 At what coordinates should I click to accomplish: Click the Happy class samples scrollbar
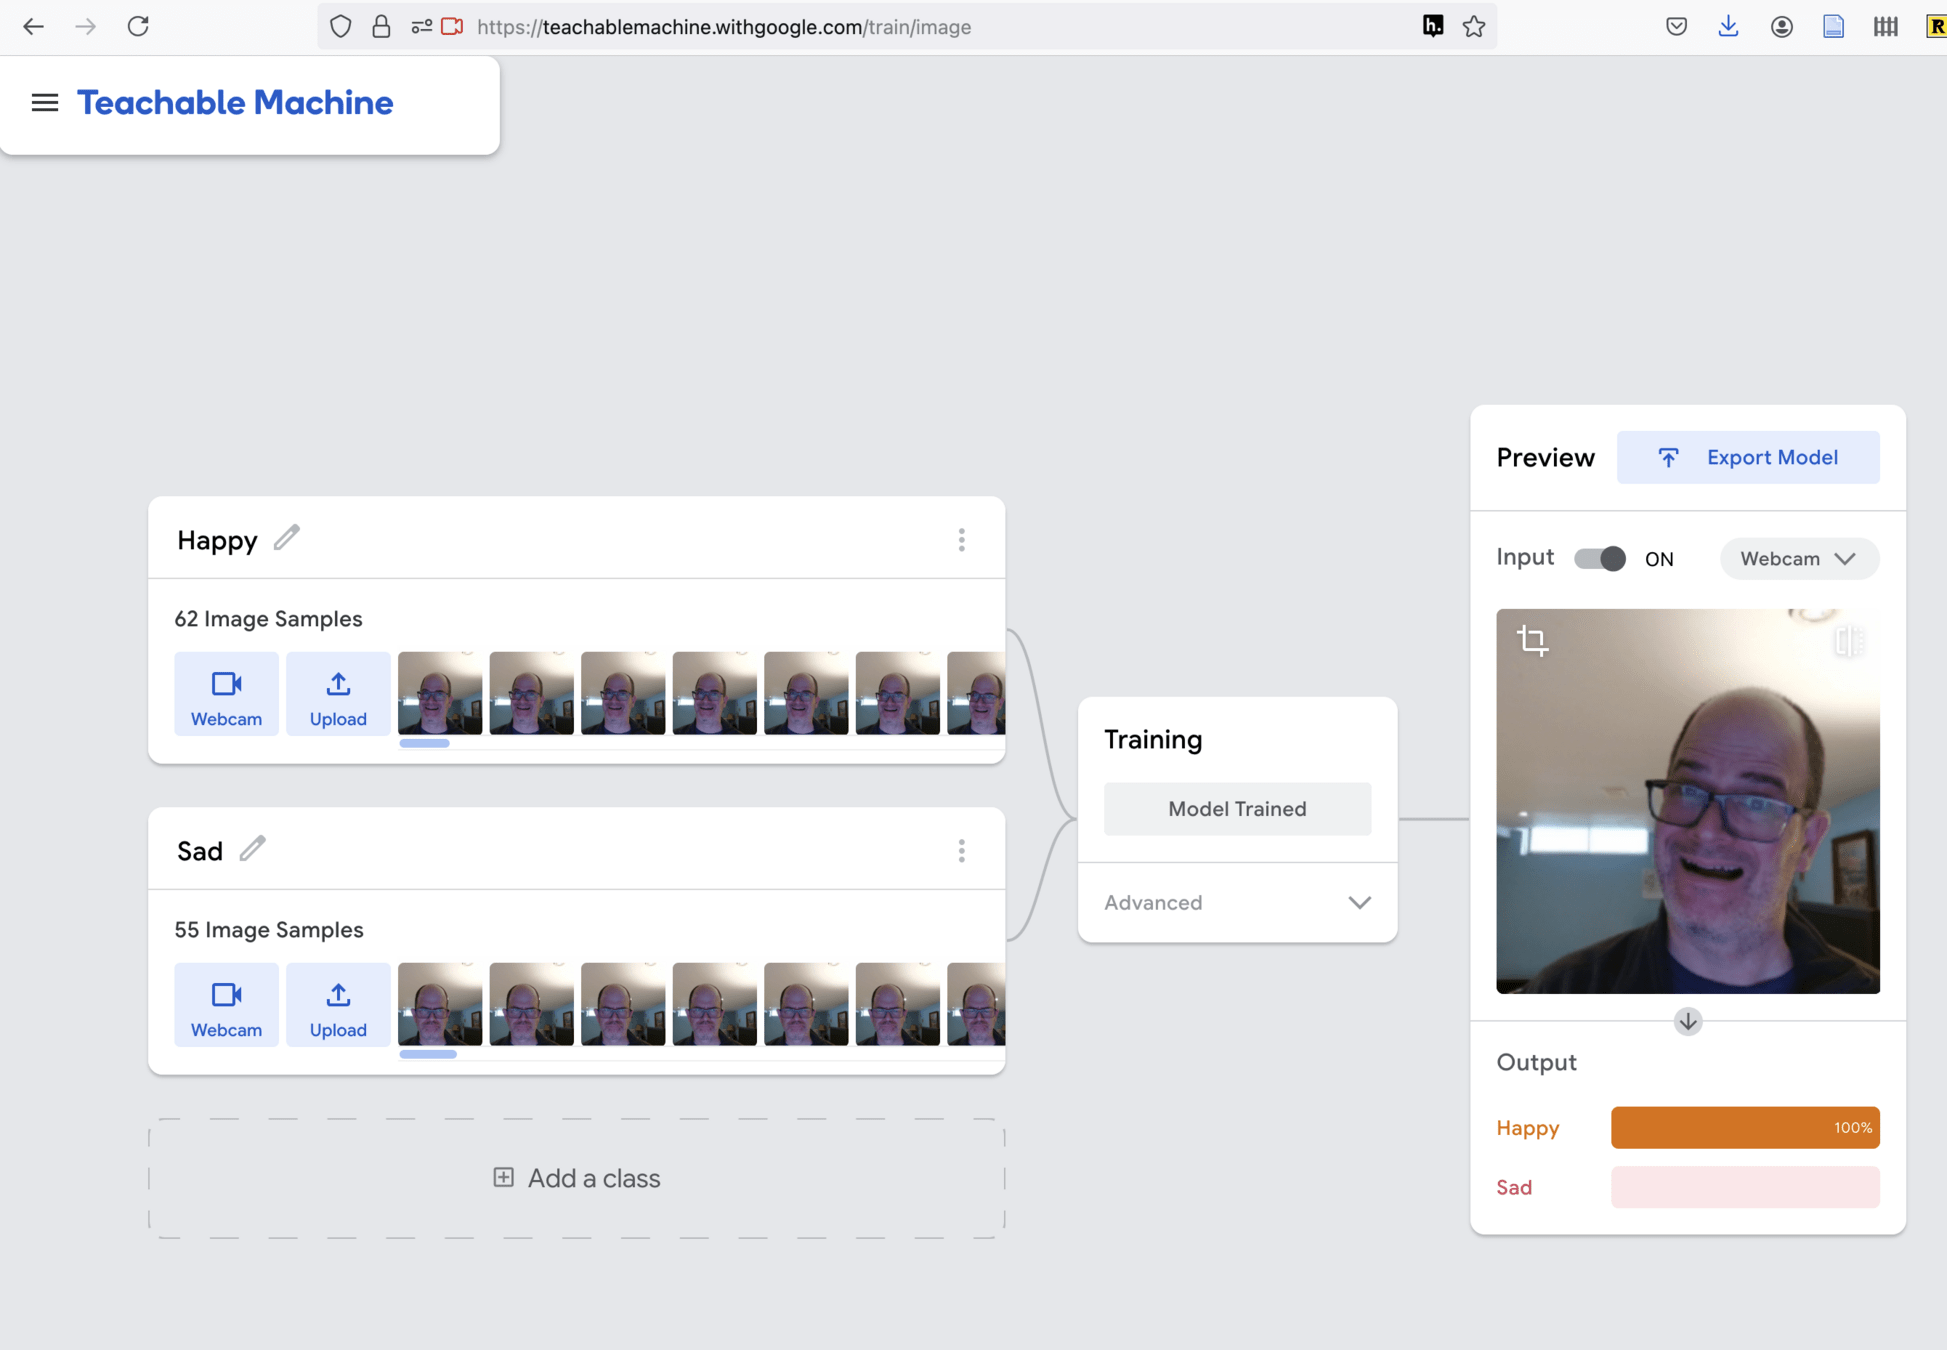click(x=424, y=743)
